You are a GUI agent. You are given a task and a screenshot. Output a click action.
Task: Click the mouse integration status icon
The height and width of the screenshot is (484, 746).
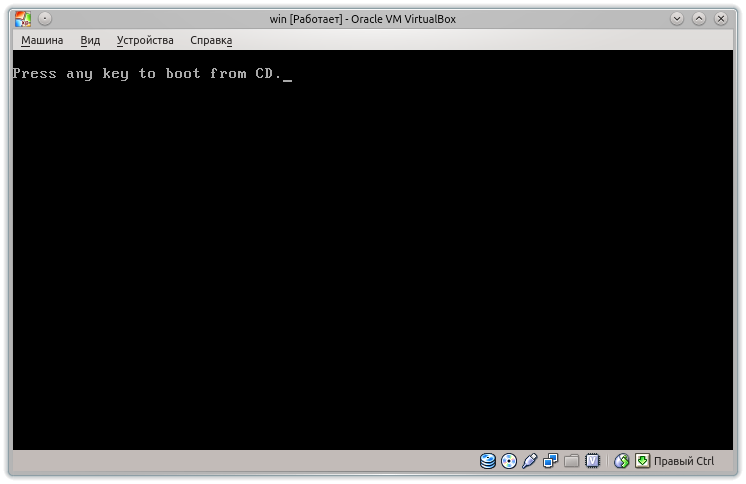(x=621, y=461)
